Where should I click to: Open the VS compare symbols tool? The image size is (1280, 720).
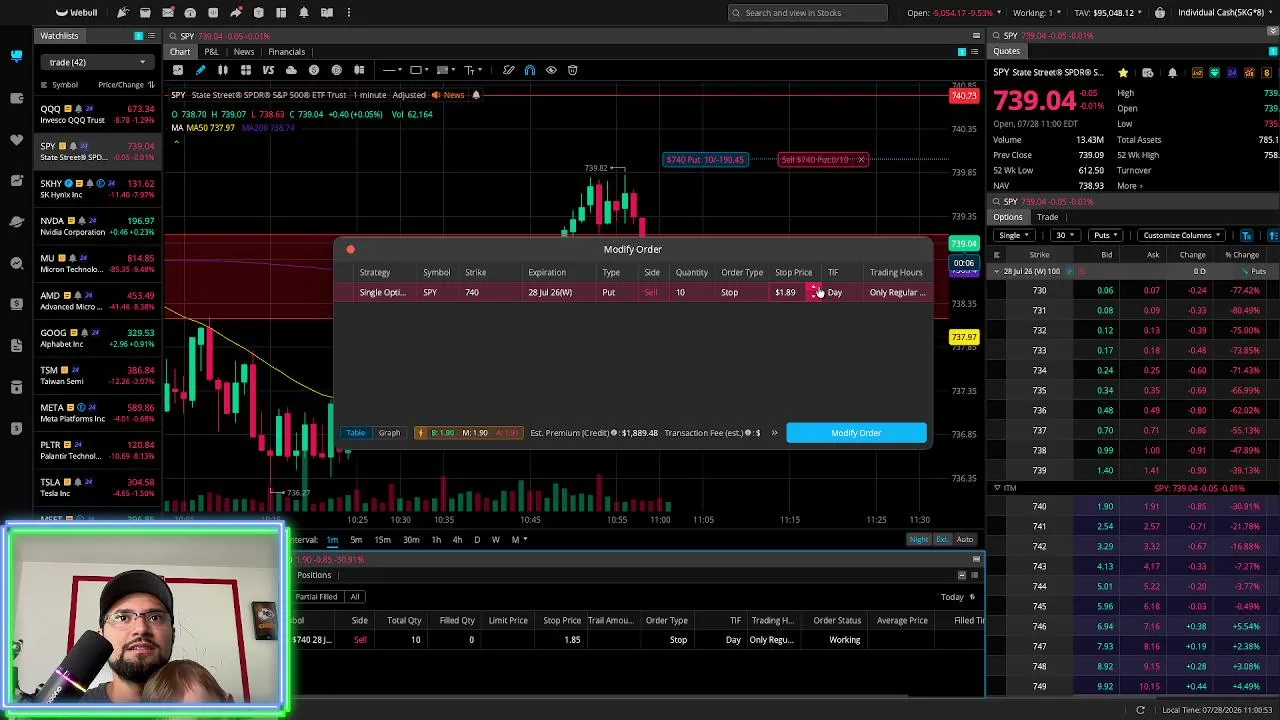(x=268, y=70)
